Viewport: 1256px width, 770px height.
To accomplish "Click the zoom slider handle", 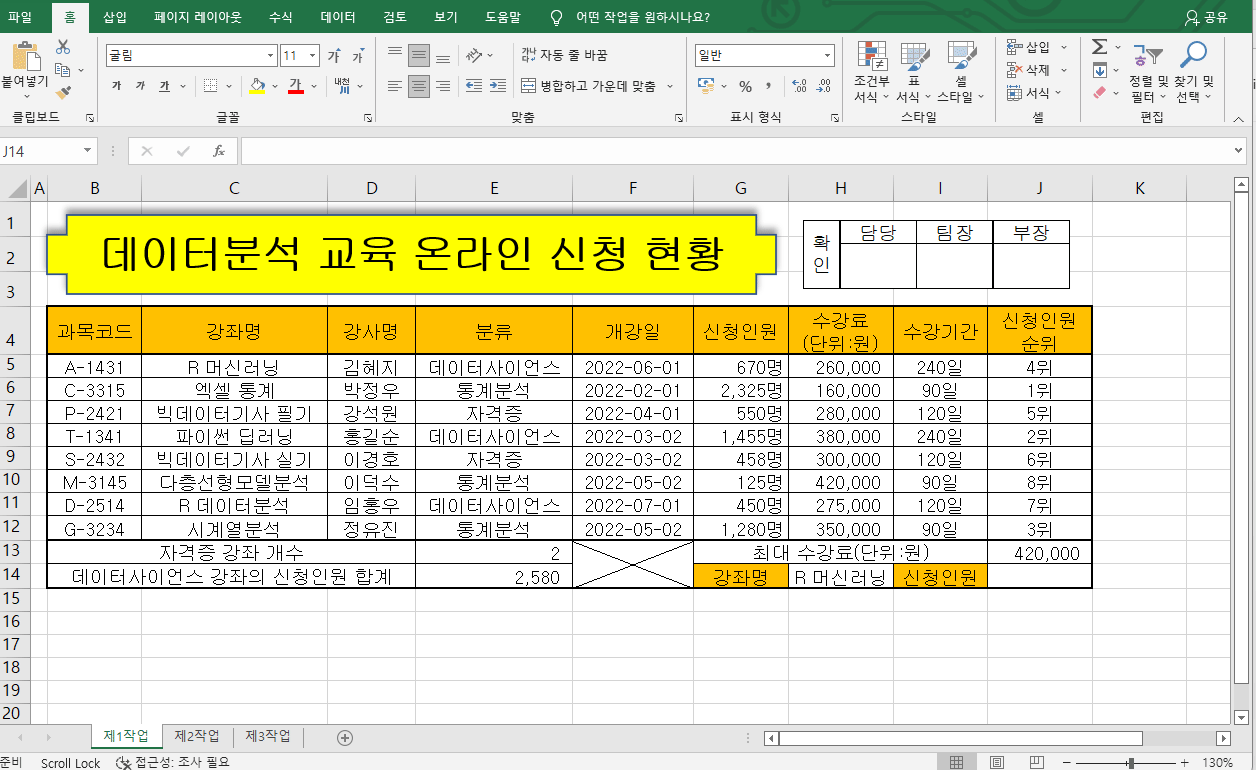I will [x=1132, y=763].
